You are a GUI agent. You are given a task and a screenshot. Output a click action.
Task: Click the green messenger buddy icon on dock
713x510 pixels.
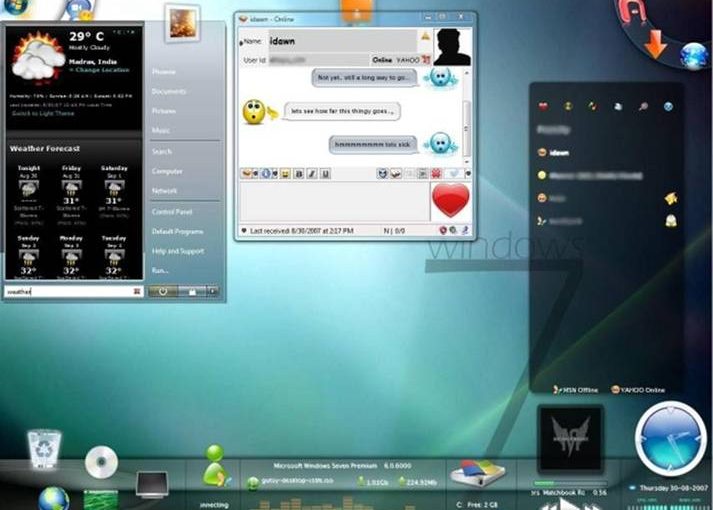216,465
